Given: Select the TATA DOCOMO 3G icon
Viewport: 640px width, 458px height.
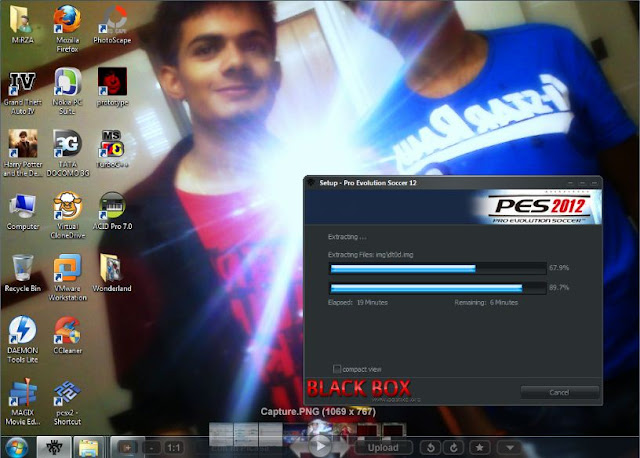Looking at the screenshot, I should click(67, 153).
